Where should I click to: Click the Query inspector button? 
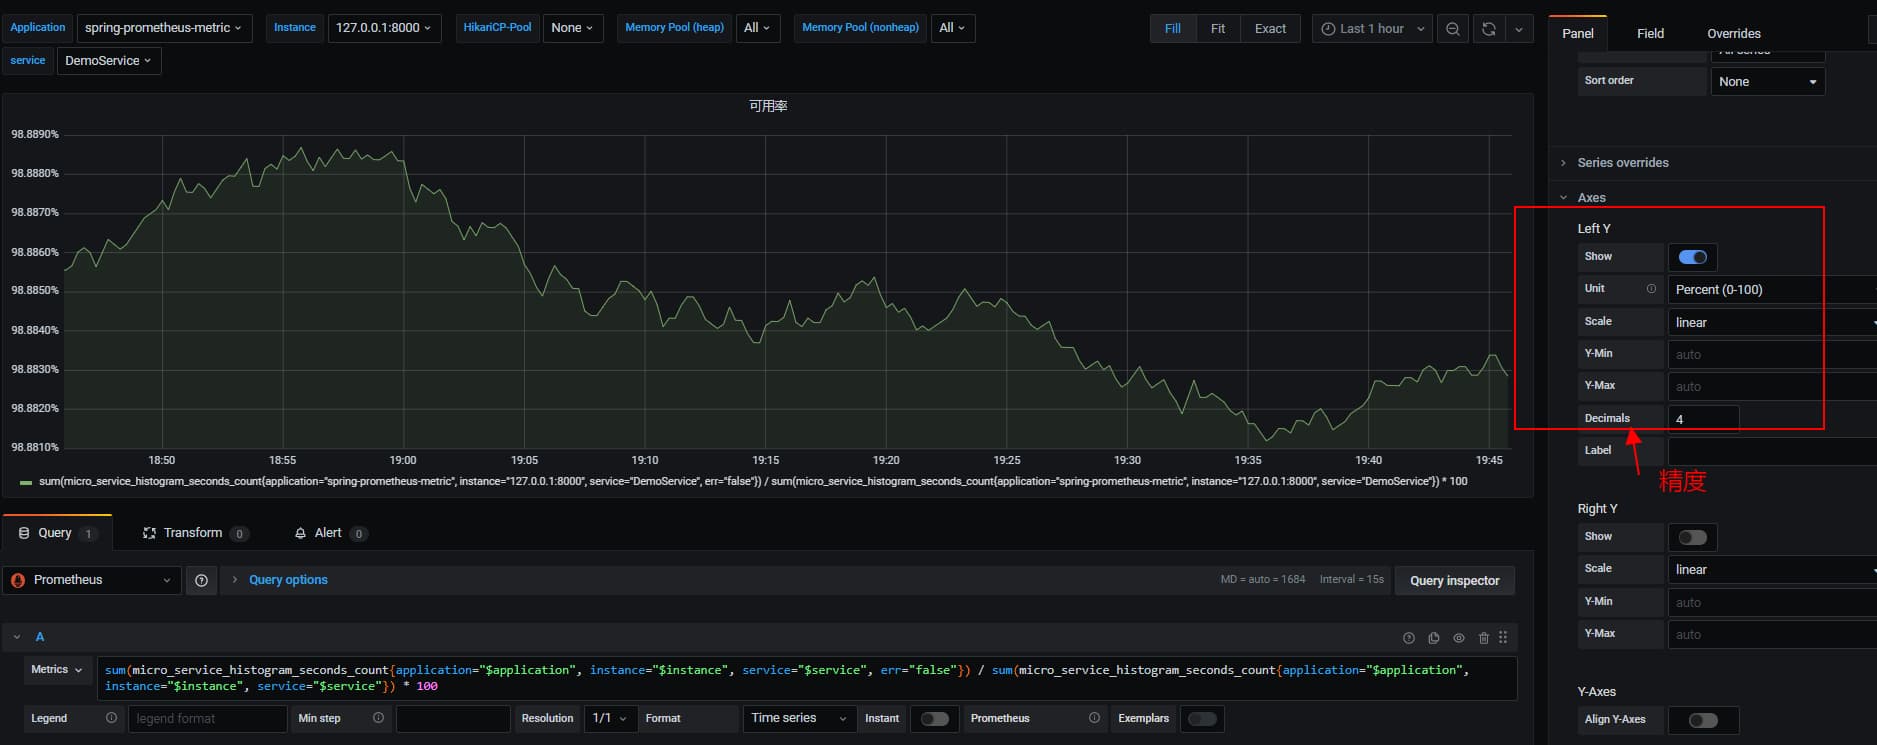(x=1454, y=581)
